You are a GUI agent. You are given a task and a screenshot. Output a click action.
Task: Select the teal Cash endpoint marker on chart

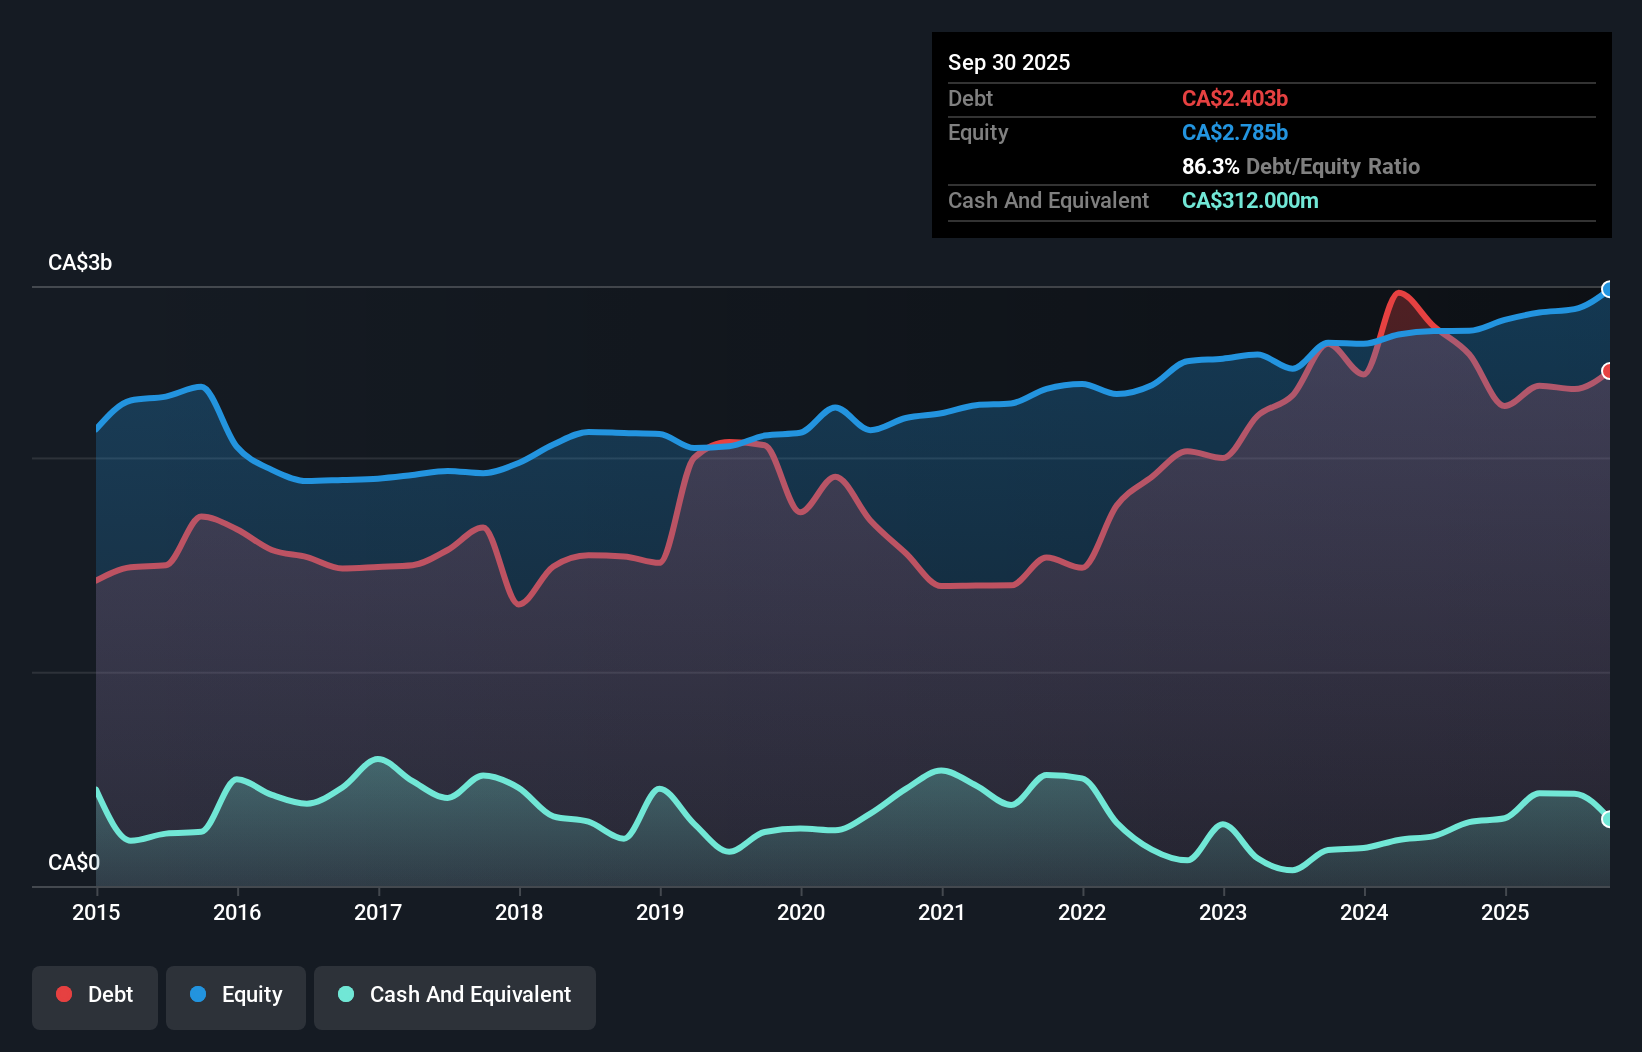(1608, 819)
